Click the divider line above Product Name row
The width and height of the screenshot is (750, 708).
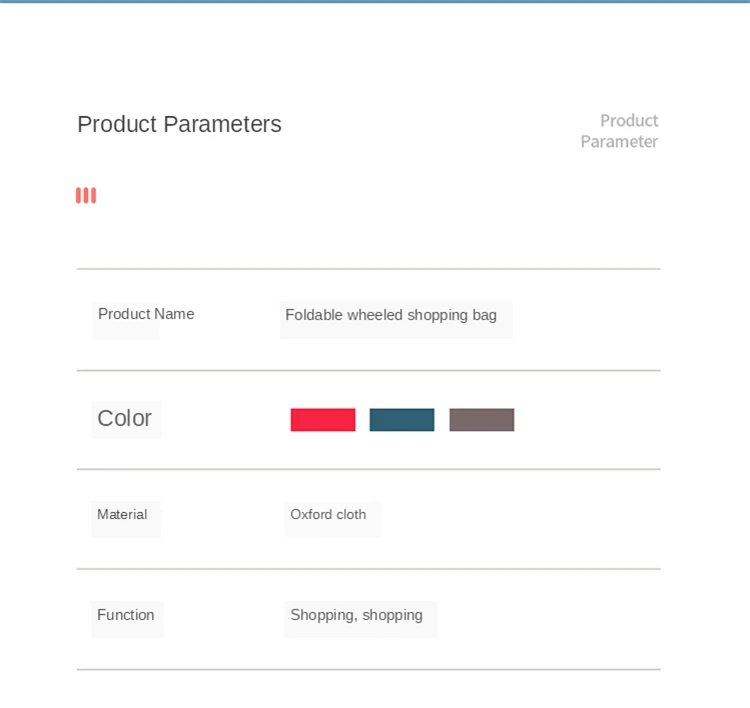(x=368, y=269)
